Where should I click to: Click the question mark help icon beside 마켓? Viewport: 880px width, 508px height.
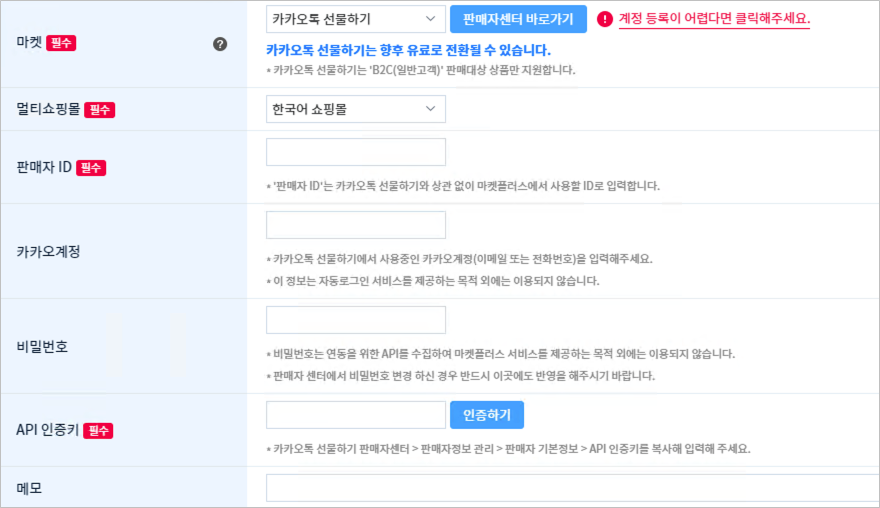220,44
